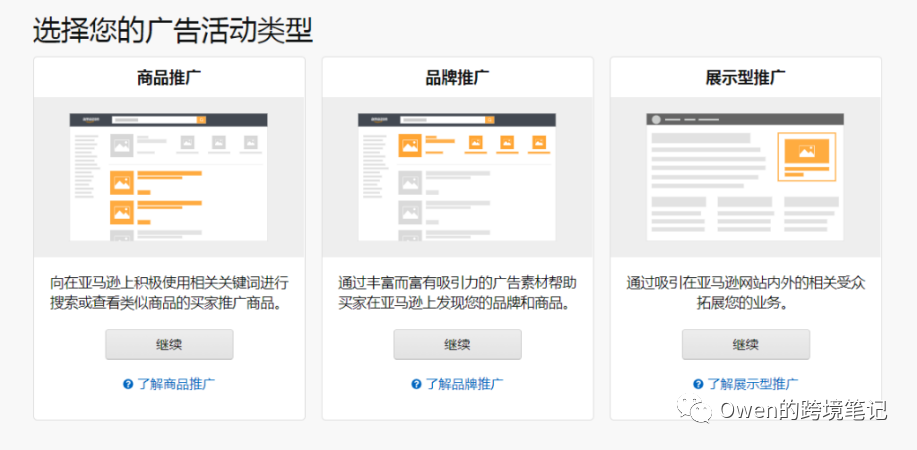Click the 品牌推广 card title
The image size is (917, 450).
pos(457,77)
